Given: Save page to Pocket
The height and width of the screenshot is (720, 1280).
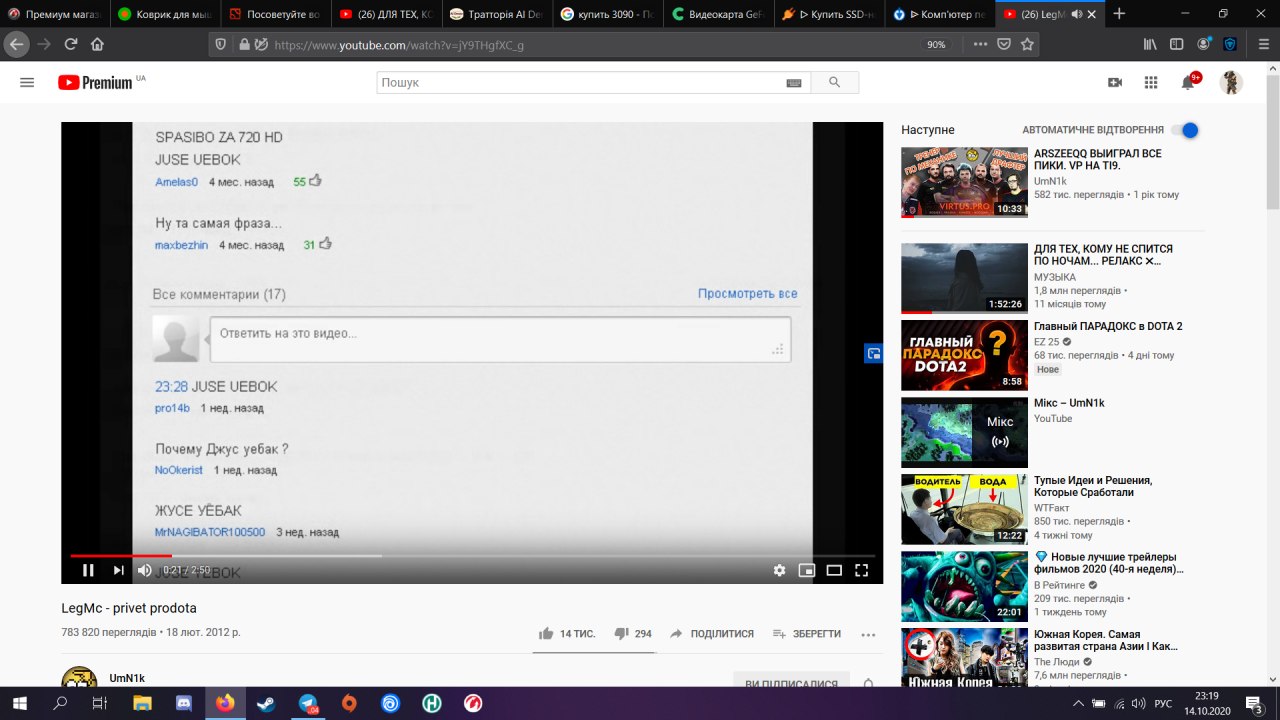Looking at the screenshot, I should [1004, 44].
